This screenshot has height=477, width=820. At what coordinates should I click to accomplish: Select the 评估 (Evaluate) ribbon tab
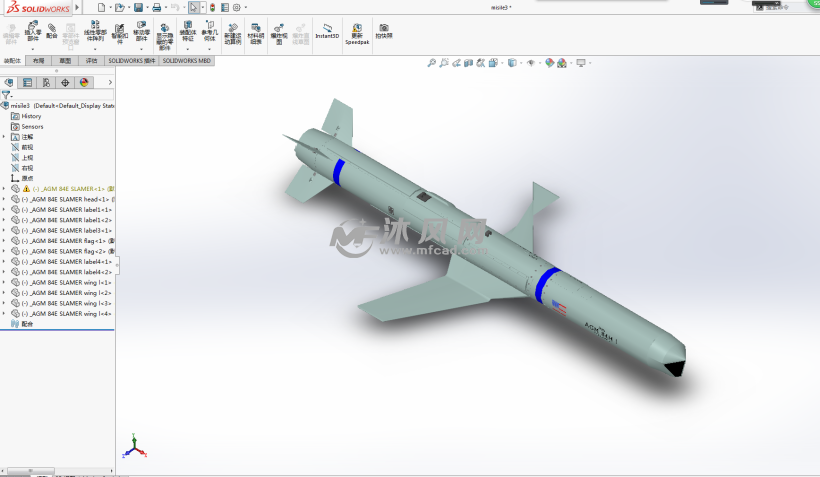click(92, 61)
